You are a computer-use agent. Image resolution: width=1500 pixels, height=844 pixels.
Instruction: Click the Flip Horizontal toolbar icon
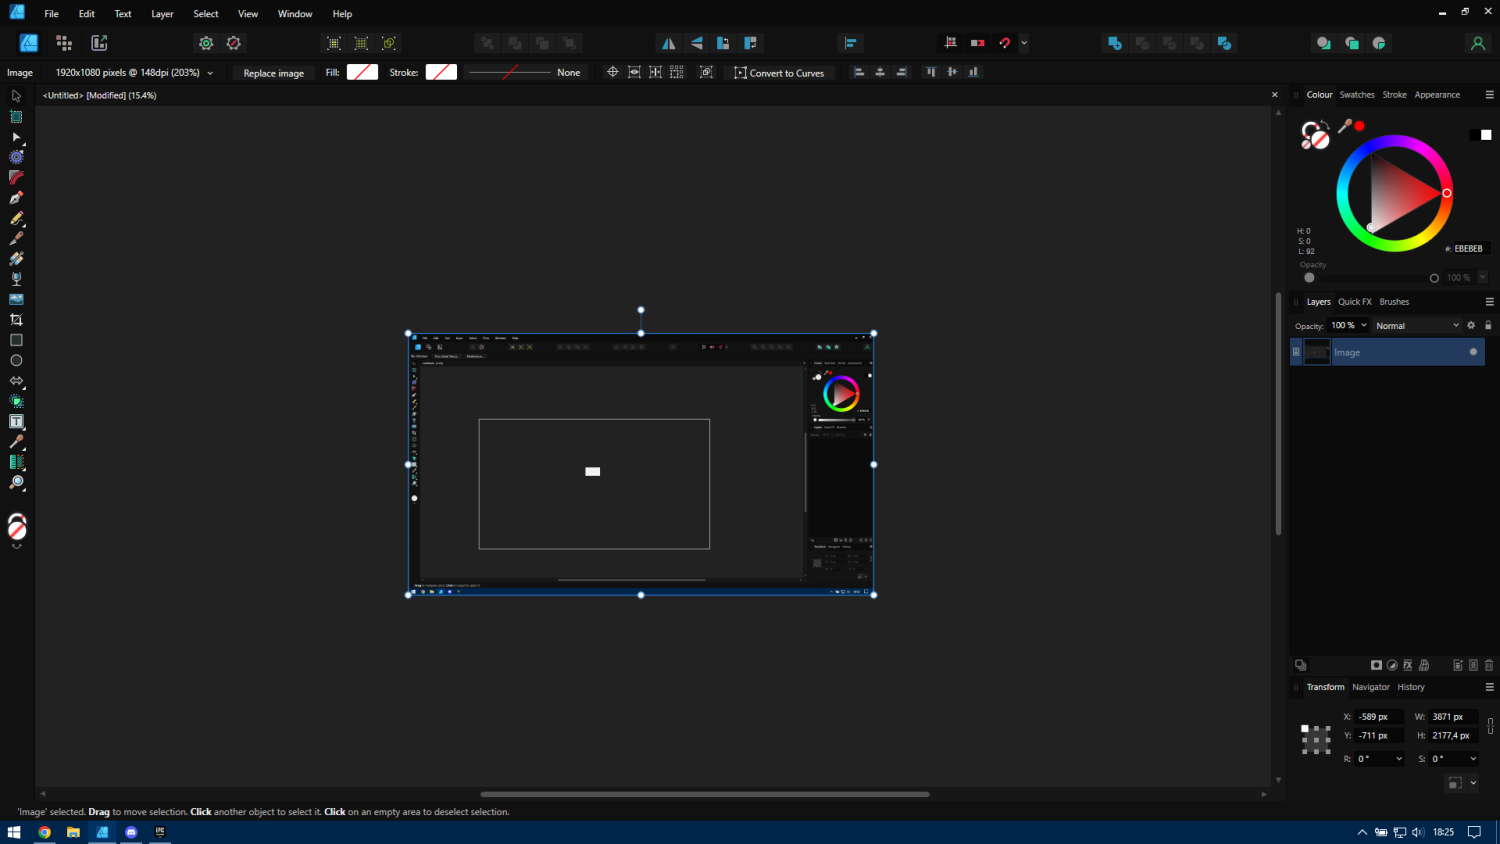click(x=668, y=43)
